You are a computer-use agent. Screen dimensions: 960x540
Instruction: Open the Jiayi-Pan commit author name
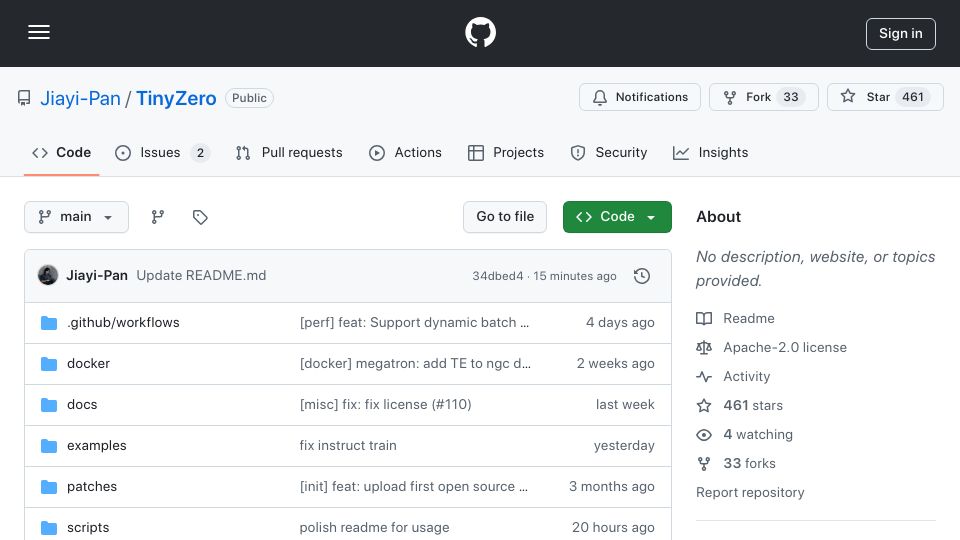(x=97, y=276)
